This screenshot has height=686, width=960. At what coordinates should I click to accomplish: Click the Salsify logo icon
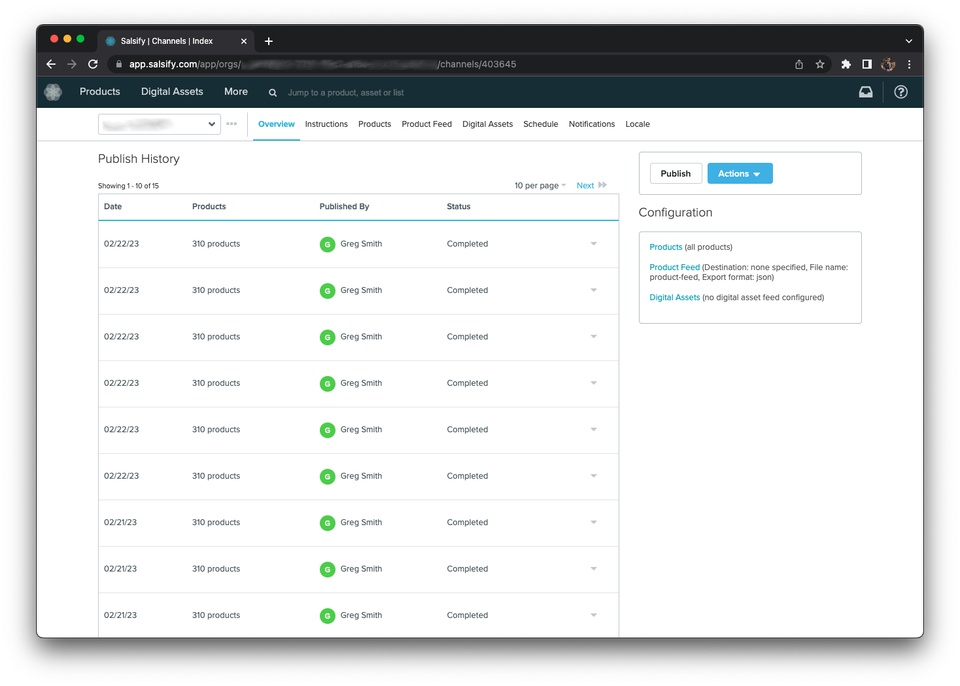coord(53,92)
